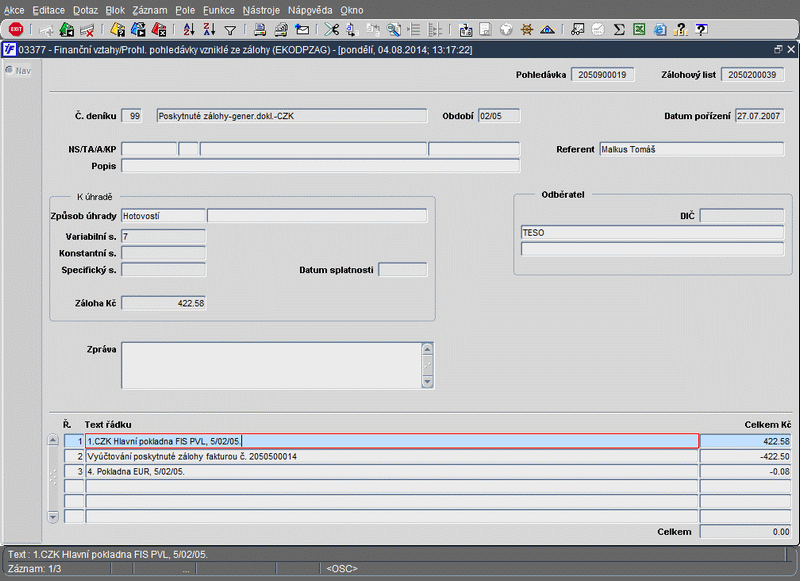The height and width of the screenshot is (581, 800).
Task: Sort descending with the Z-A icon
Action: pos(208,30)
